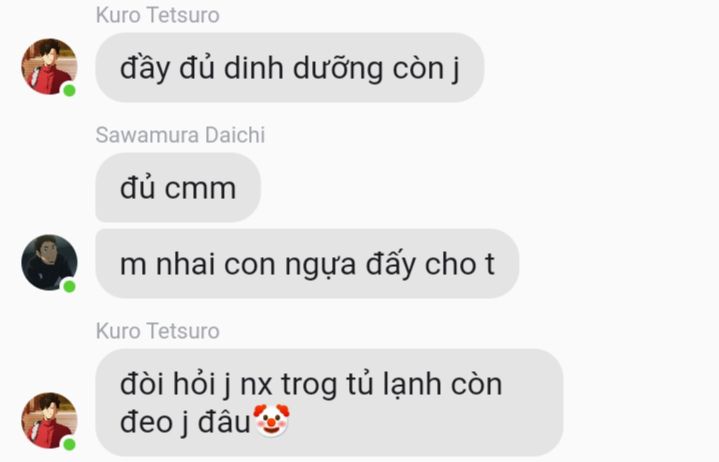The height and width of the screenshot is (462, 719).
Task: Select the message 'đầy đủ dinh dưỡng còn j'
Action: (x=290, y=67)
